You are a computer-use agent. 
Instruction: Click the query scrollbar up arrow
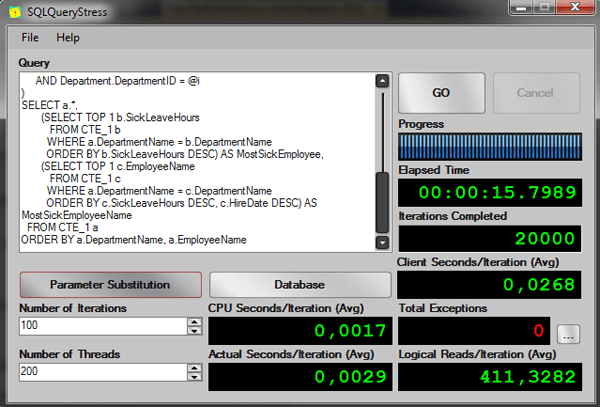pyautogui.click(x=383, y=81)
